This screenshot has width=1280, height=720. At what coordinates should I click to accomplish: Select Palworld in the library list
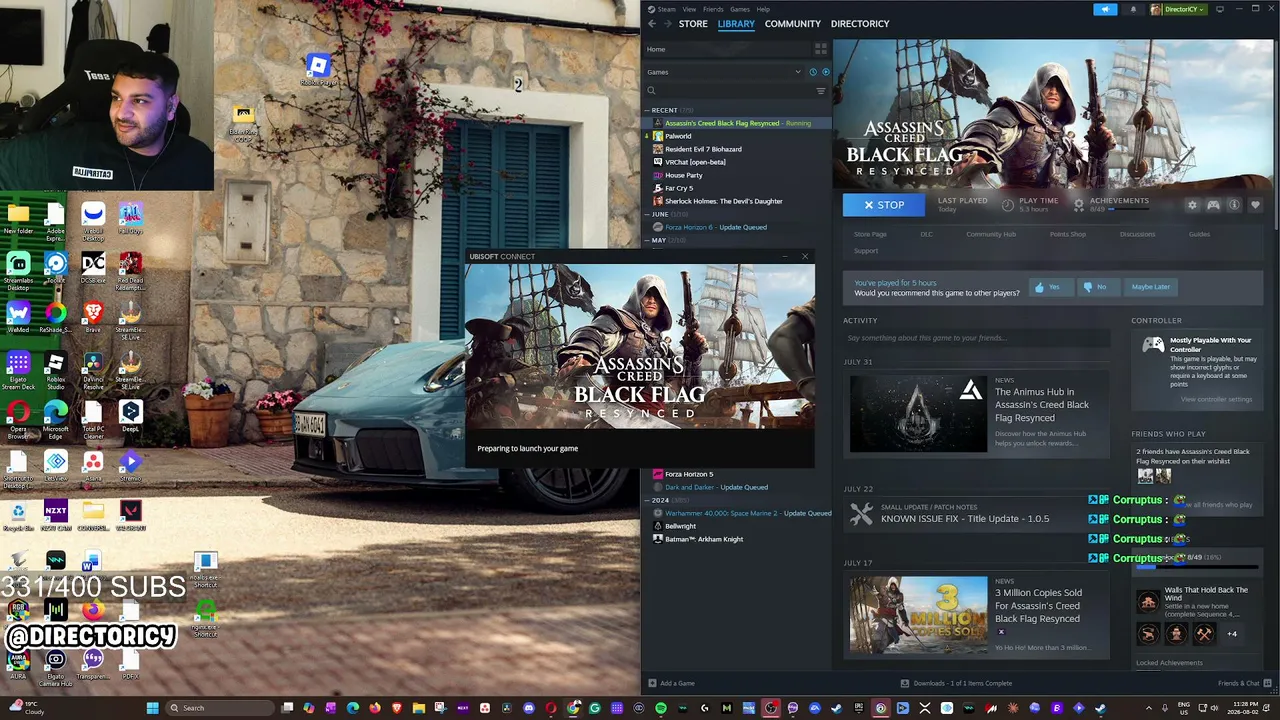(x=678, y=136)
